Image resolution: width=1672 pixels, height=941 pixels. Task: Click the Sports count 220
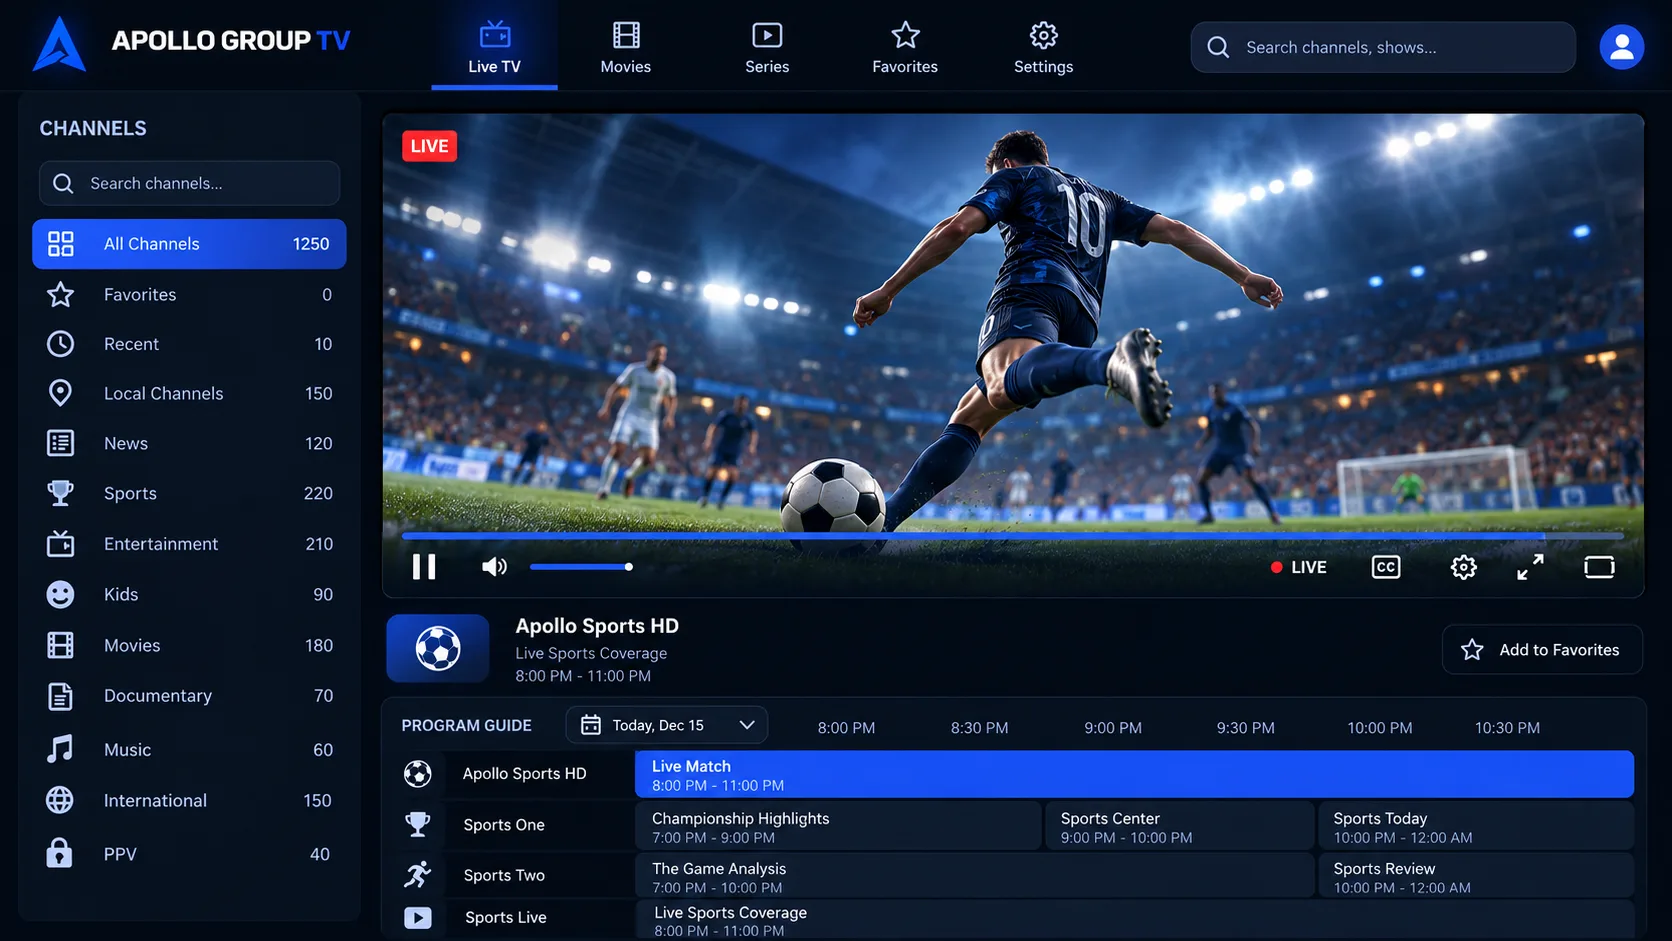318,493
